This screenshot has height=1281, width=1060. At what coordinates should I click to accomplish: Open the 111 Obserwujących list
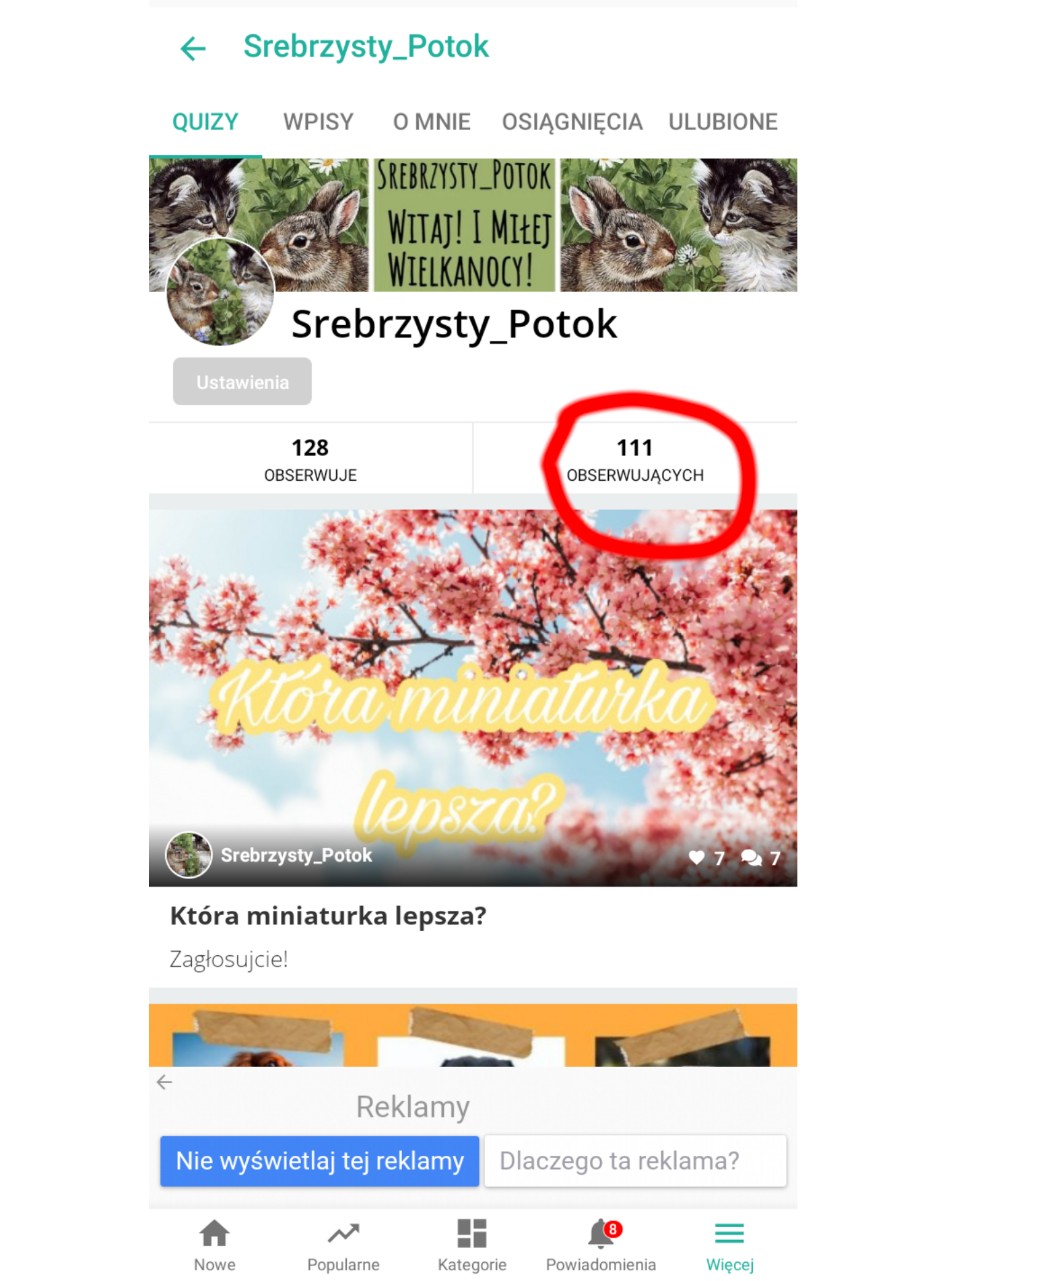click(x=635, y=459)
